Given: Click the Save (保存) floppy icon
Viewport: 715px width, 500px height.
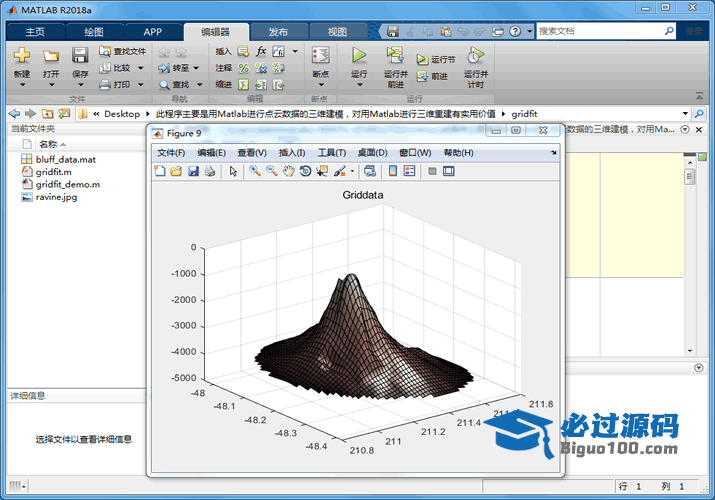Looking at the screenshot, I should (x=80, y=55).
